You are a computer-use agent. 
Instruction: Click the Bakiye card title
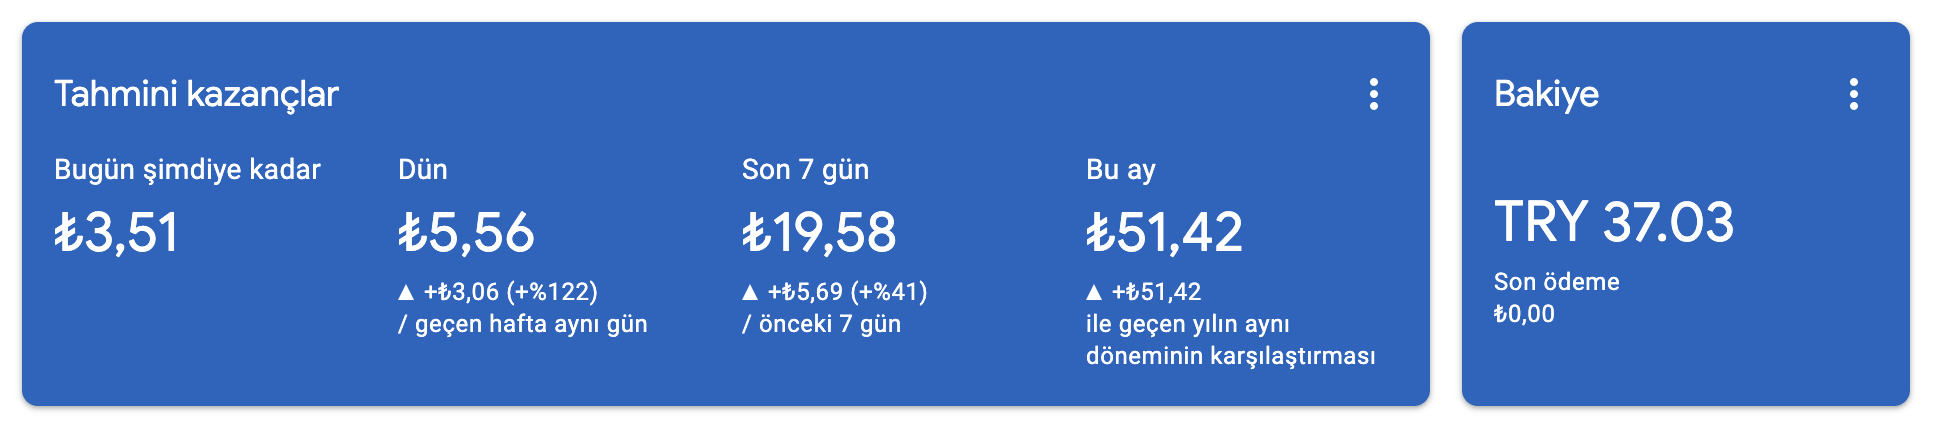(1546, 94)
